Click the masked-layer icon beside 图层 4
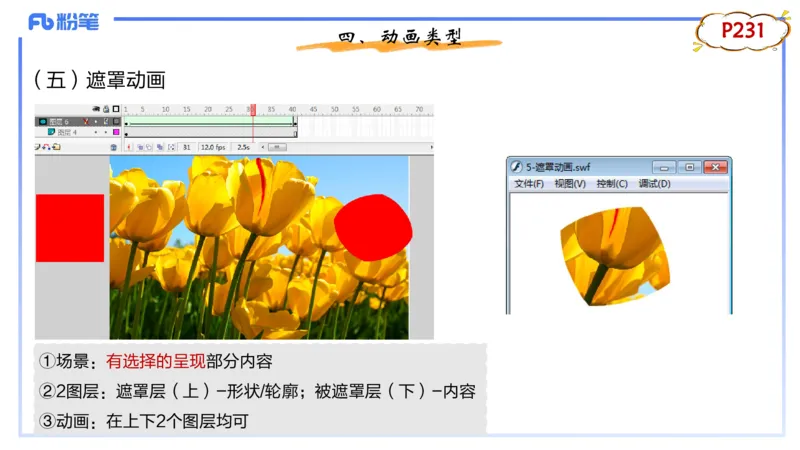This screenshot has width=800, height=450. click(x=51, y=132)
